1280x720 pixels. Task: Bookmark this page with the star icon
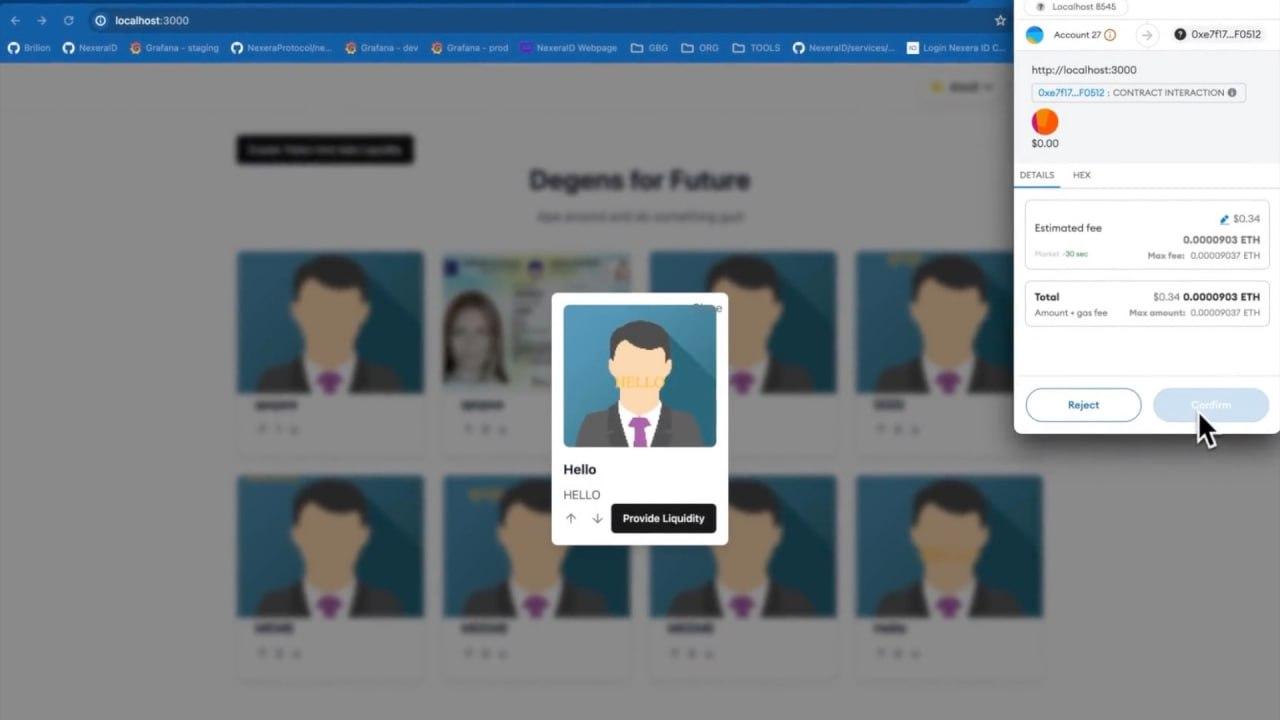[1000, 20]
